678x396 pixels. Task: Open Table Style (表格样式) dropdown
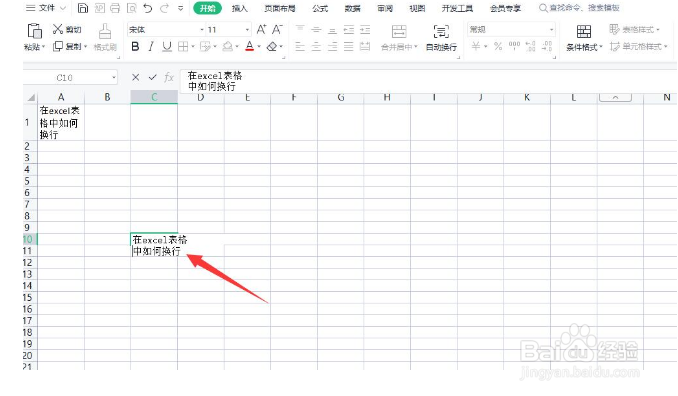pos(634,29)
